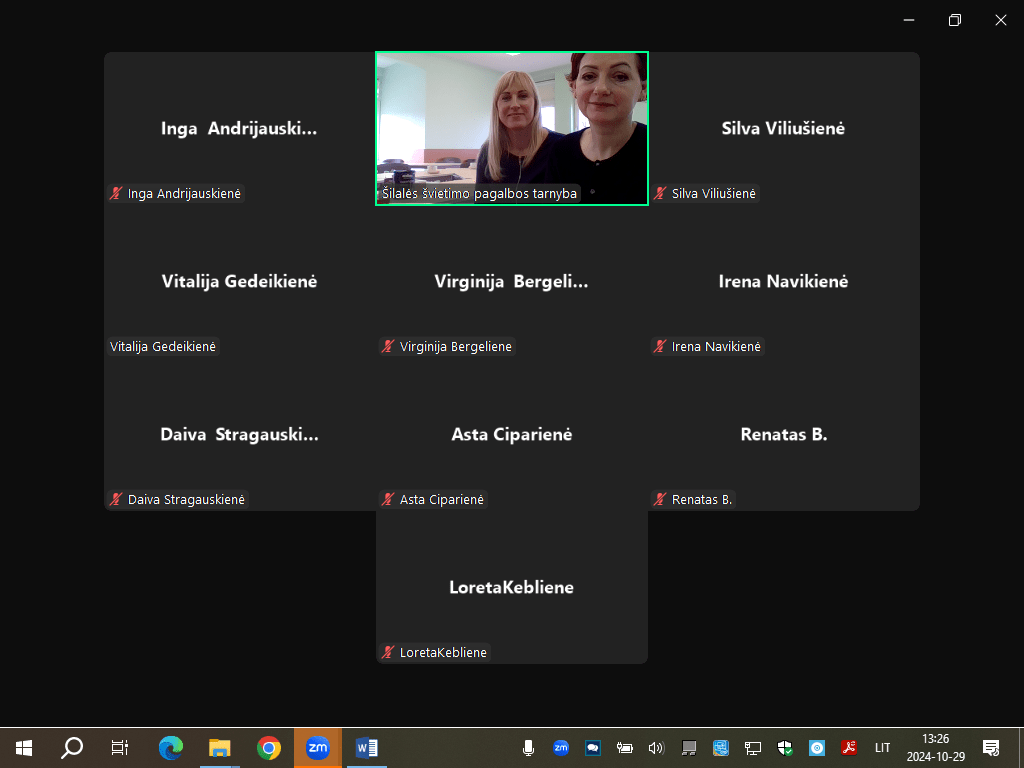Click the muted microphone icon beside Virginija Bergeliene
Image resolution: width=1024 pixels, height=768 pixels.
(x=388, y=346)
